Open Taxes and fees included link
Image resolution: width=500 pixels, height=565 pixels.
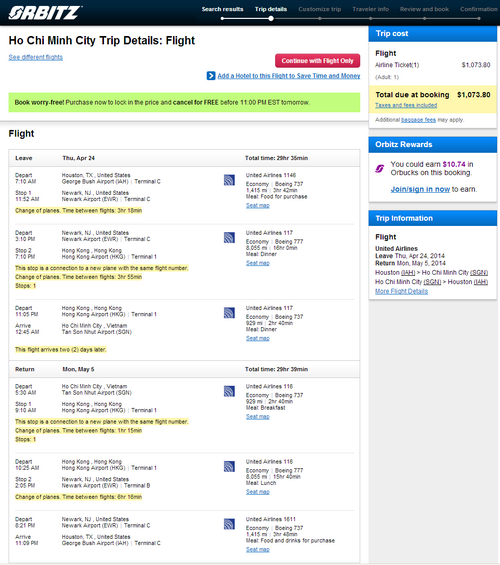[x=406, y=105]
